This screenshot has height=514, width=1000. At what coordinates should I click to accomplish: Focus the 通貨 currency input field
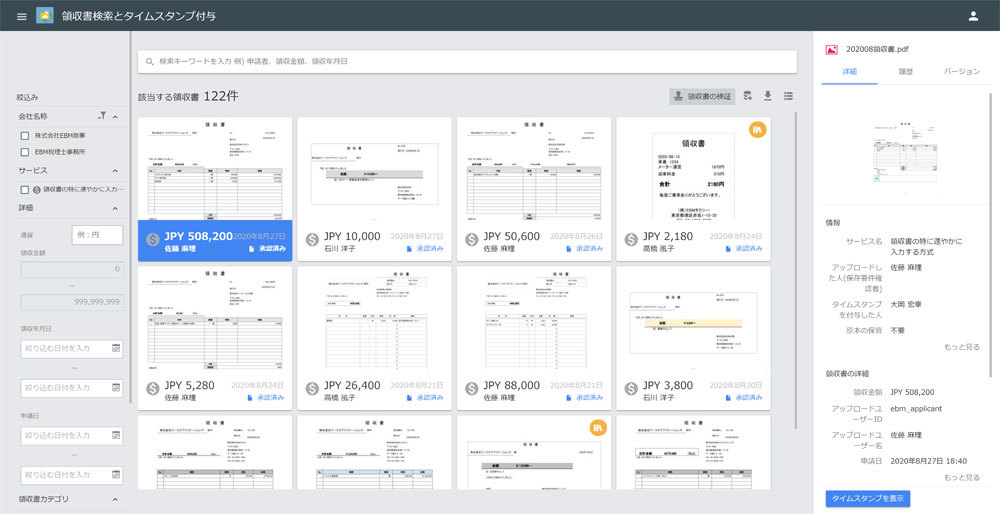[x=97, y=235]
